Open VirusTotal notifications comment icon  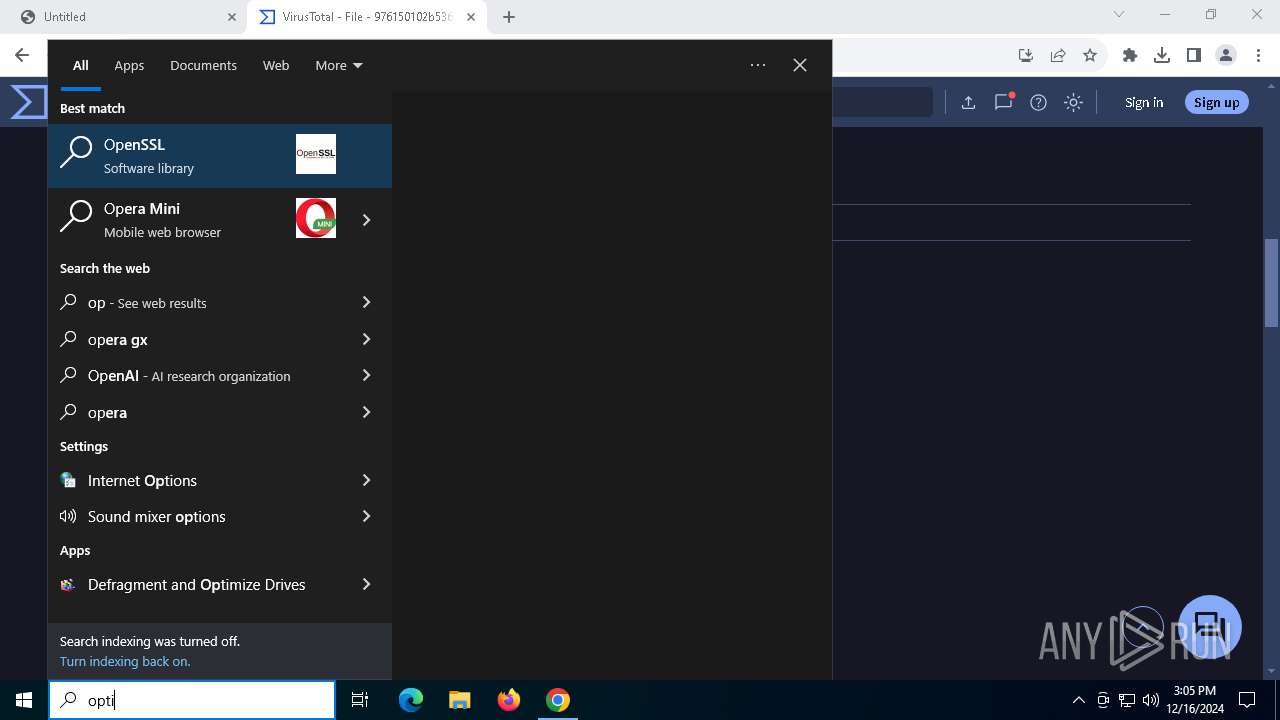click(1004, 102)
